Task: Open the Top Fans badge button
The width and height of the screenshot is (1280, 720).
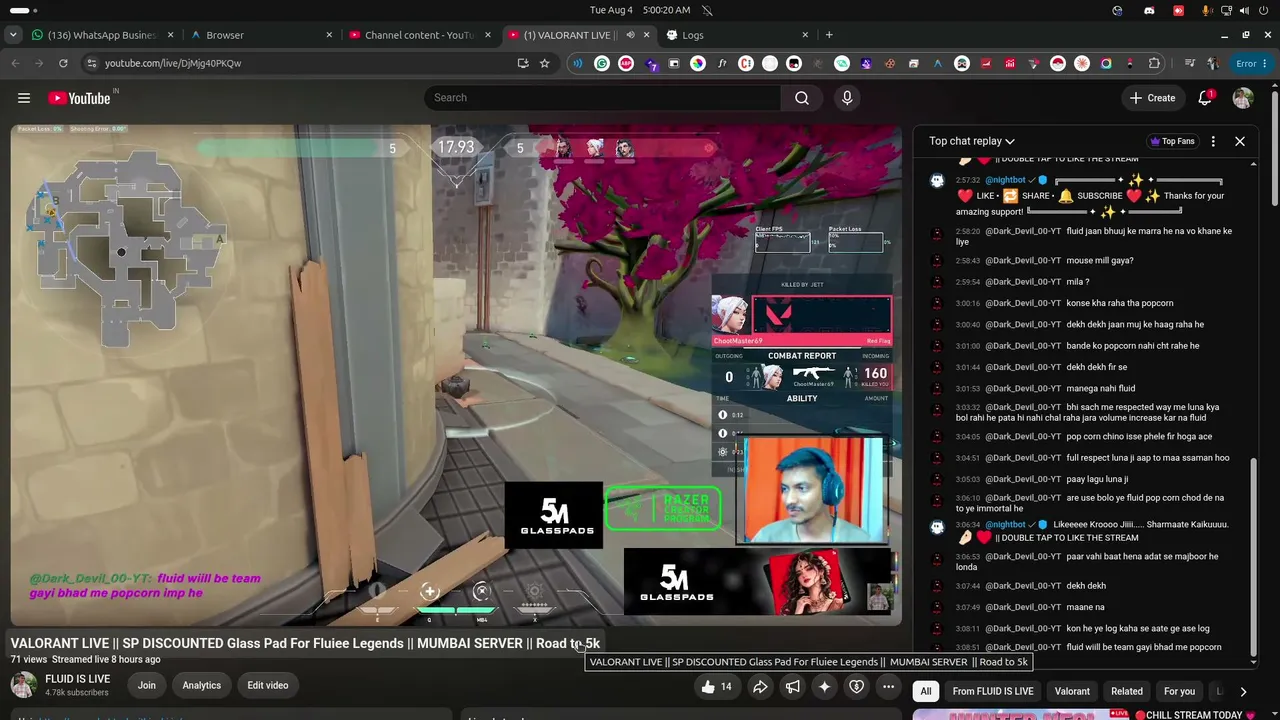Action: click(x=1174, y=141)
